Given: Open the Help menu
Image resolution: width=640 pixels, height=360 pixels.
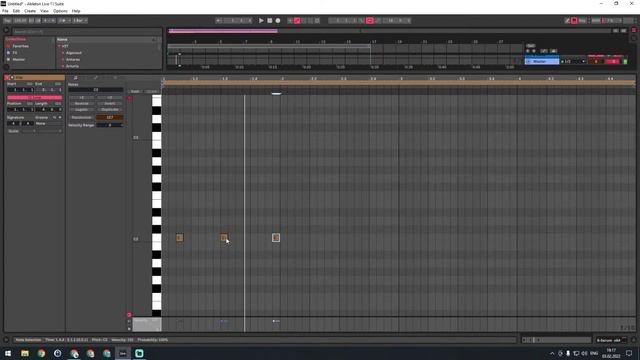Looking at the screenshot, I should [x=76, y=11].
